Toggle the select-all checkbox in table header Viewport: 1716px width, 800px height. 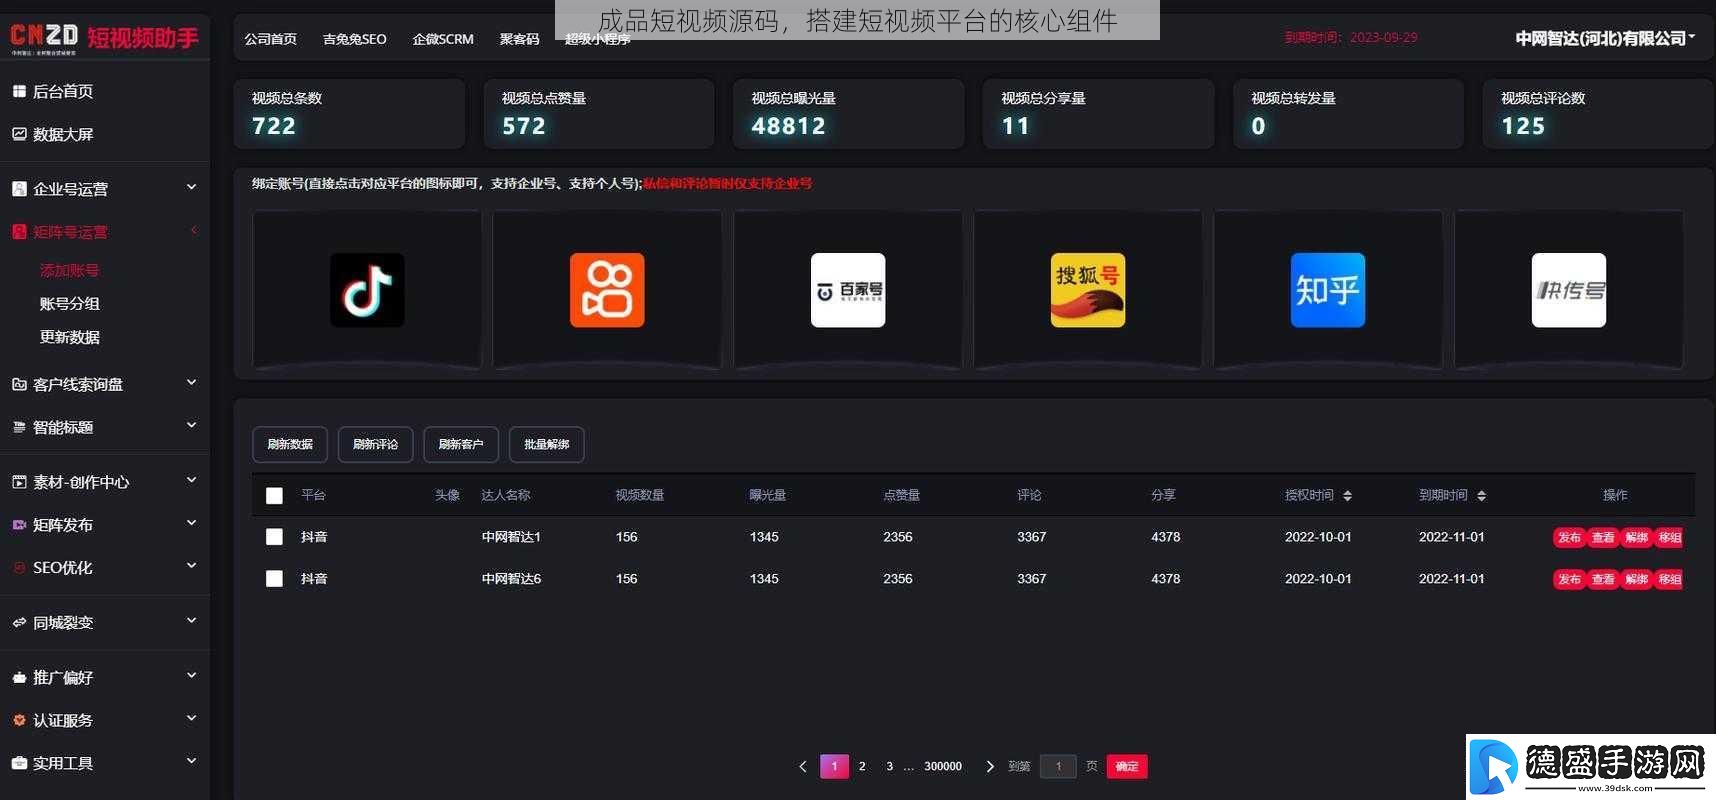[274, 496]
